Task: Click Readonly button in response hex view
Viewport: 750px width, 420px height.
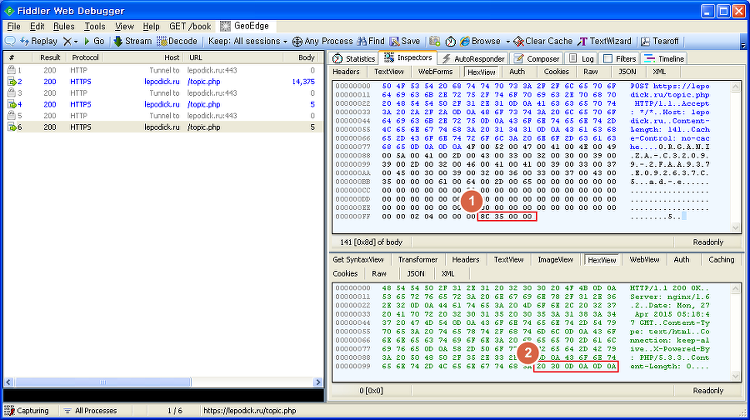Action: [x=708, y=391]
